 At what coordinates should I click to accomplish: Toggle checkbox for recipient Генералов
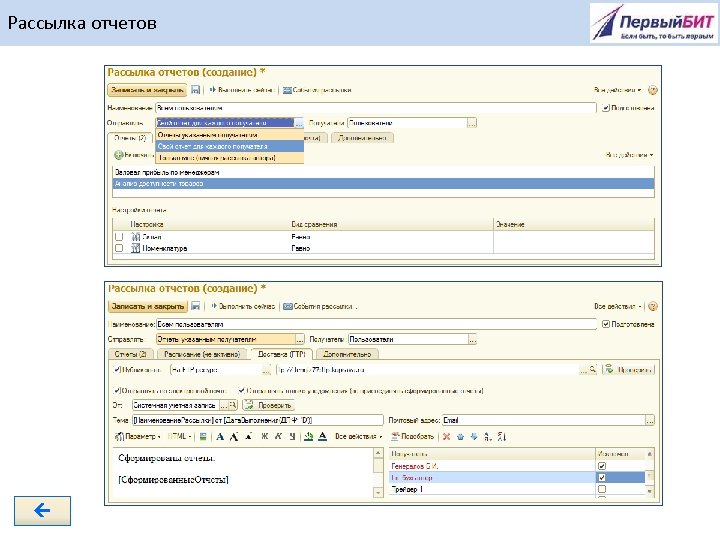[x=601, y=465]
